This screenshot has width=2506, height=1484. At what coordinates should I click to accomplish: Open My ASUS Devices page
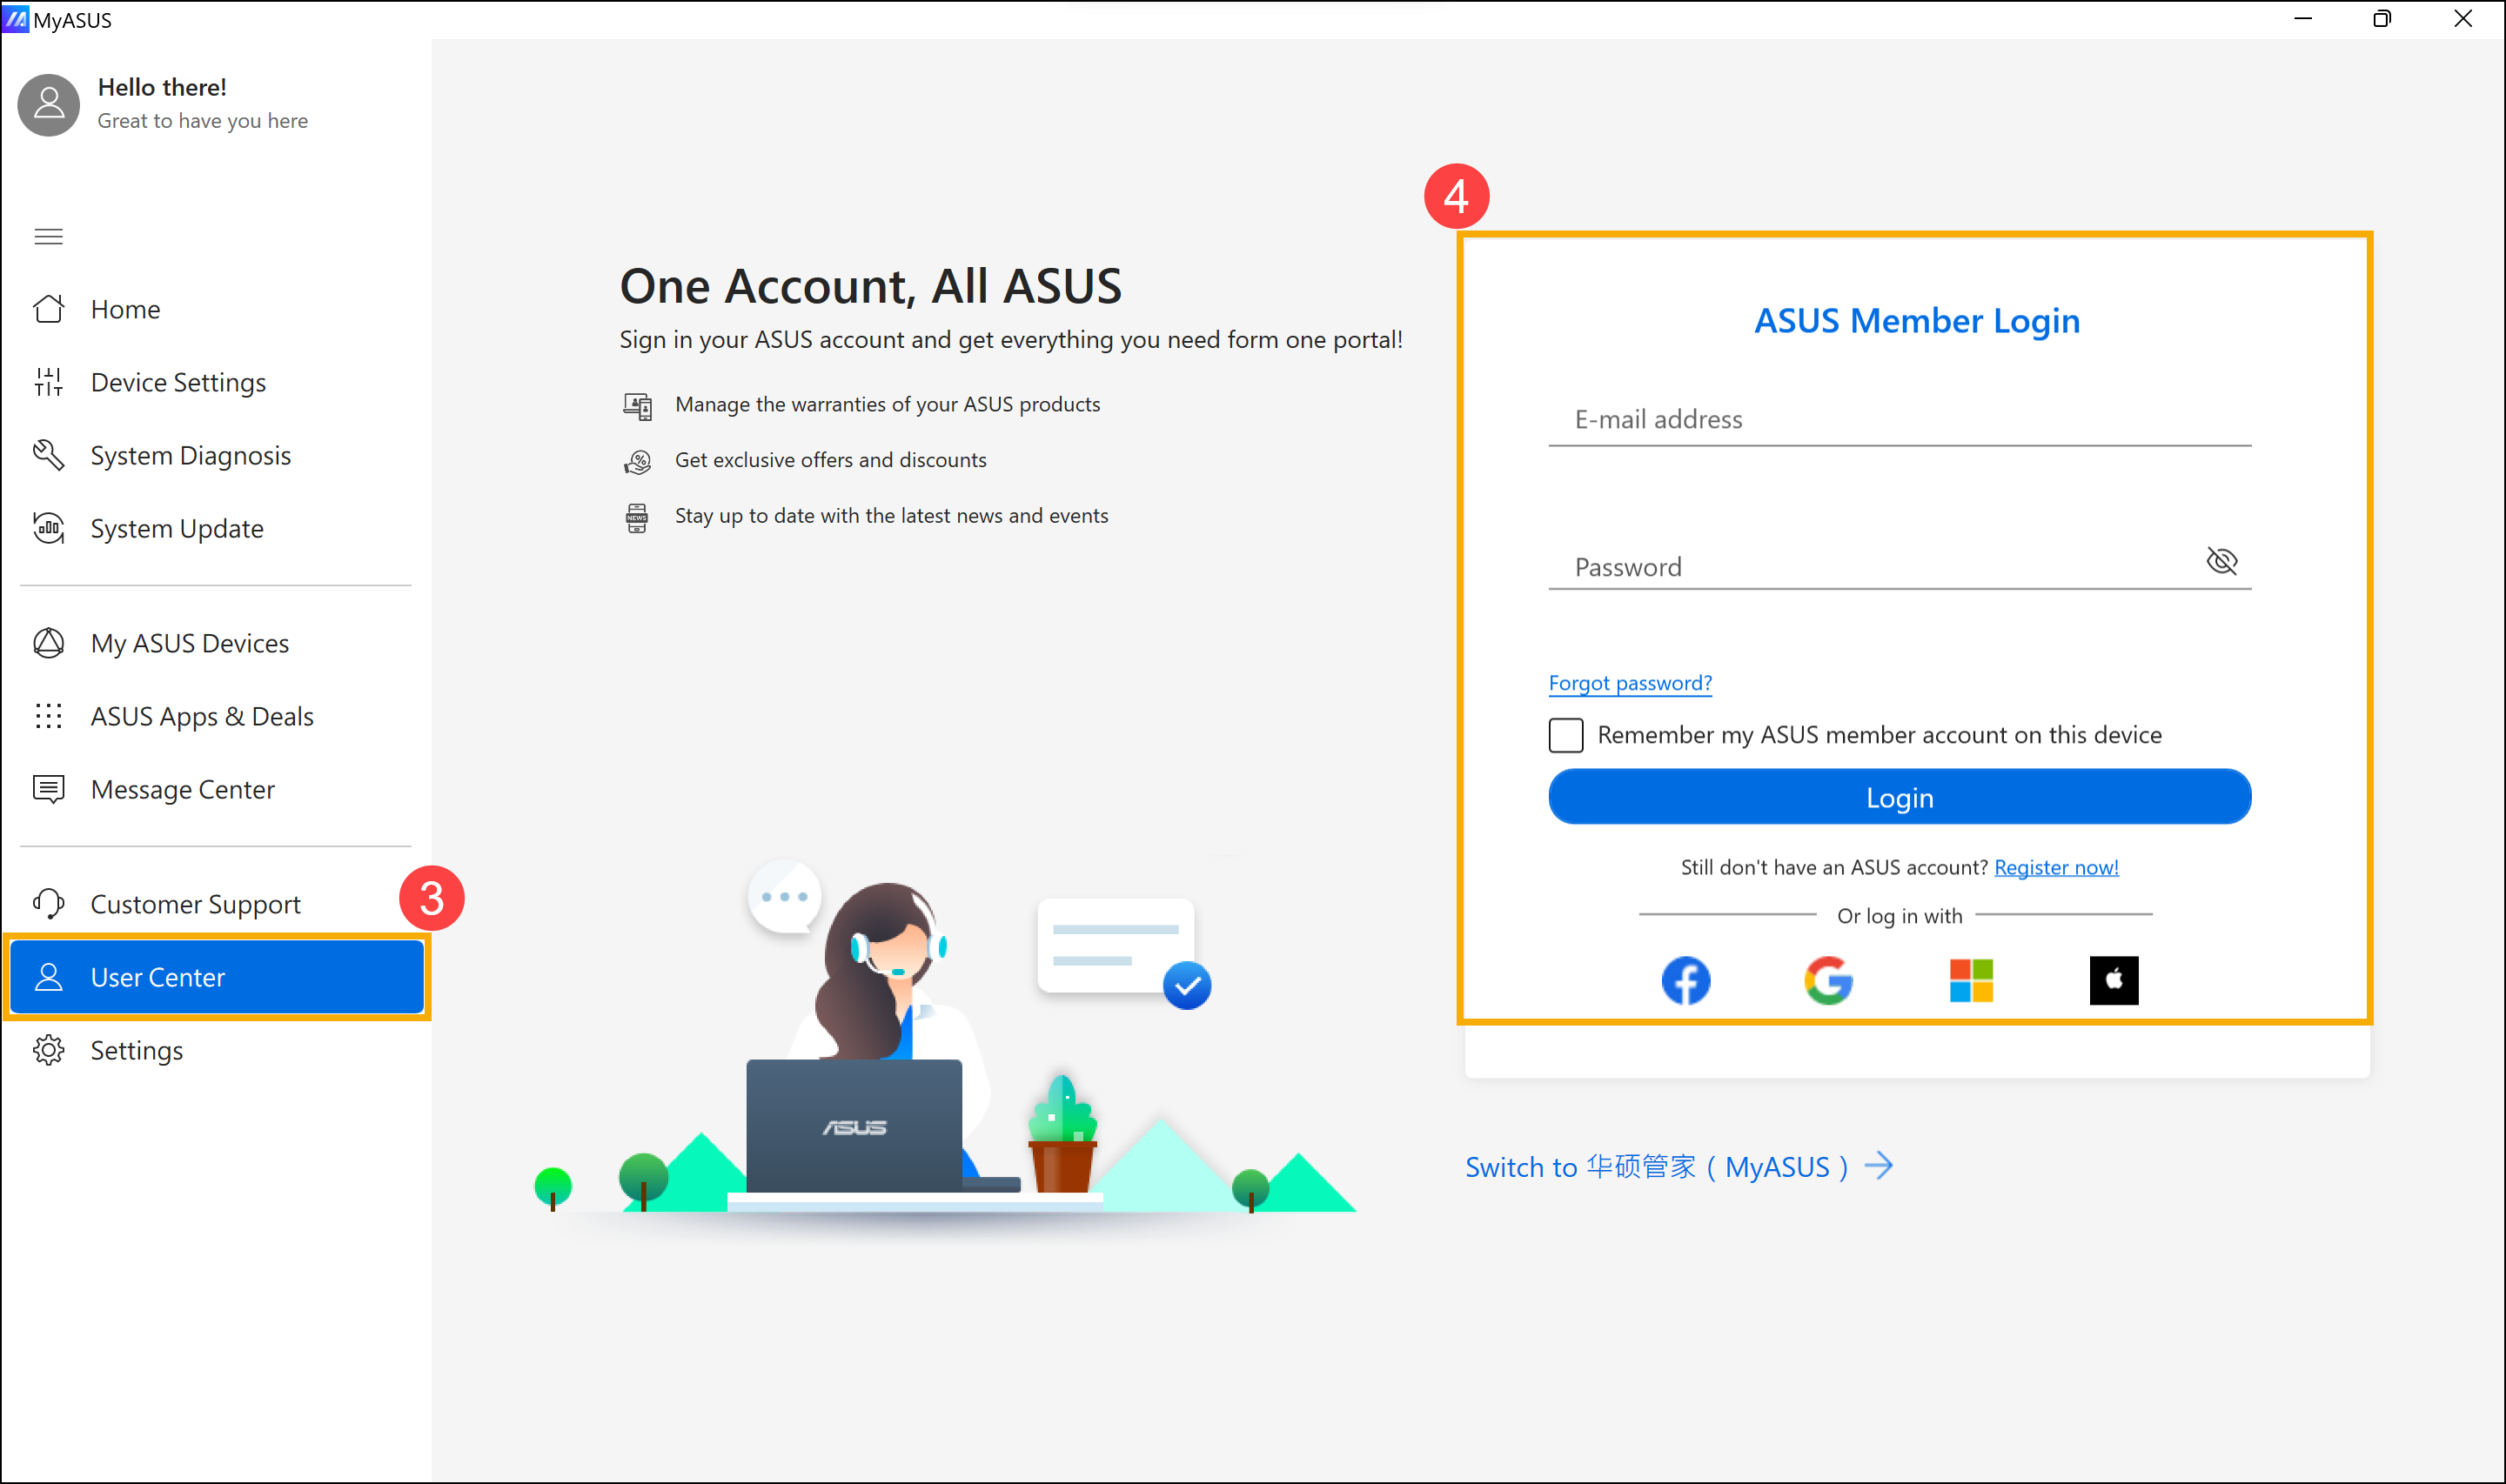pos(216,643)
